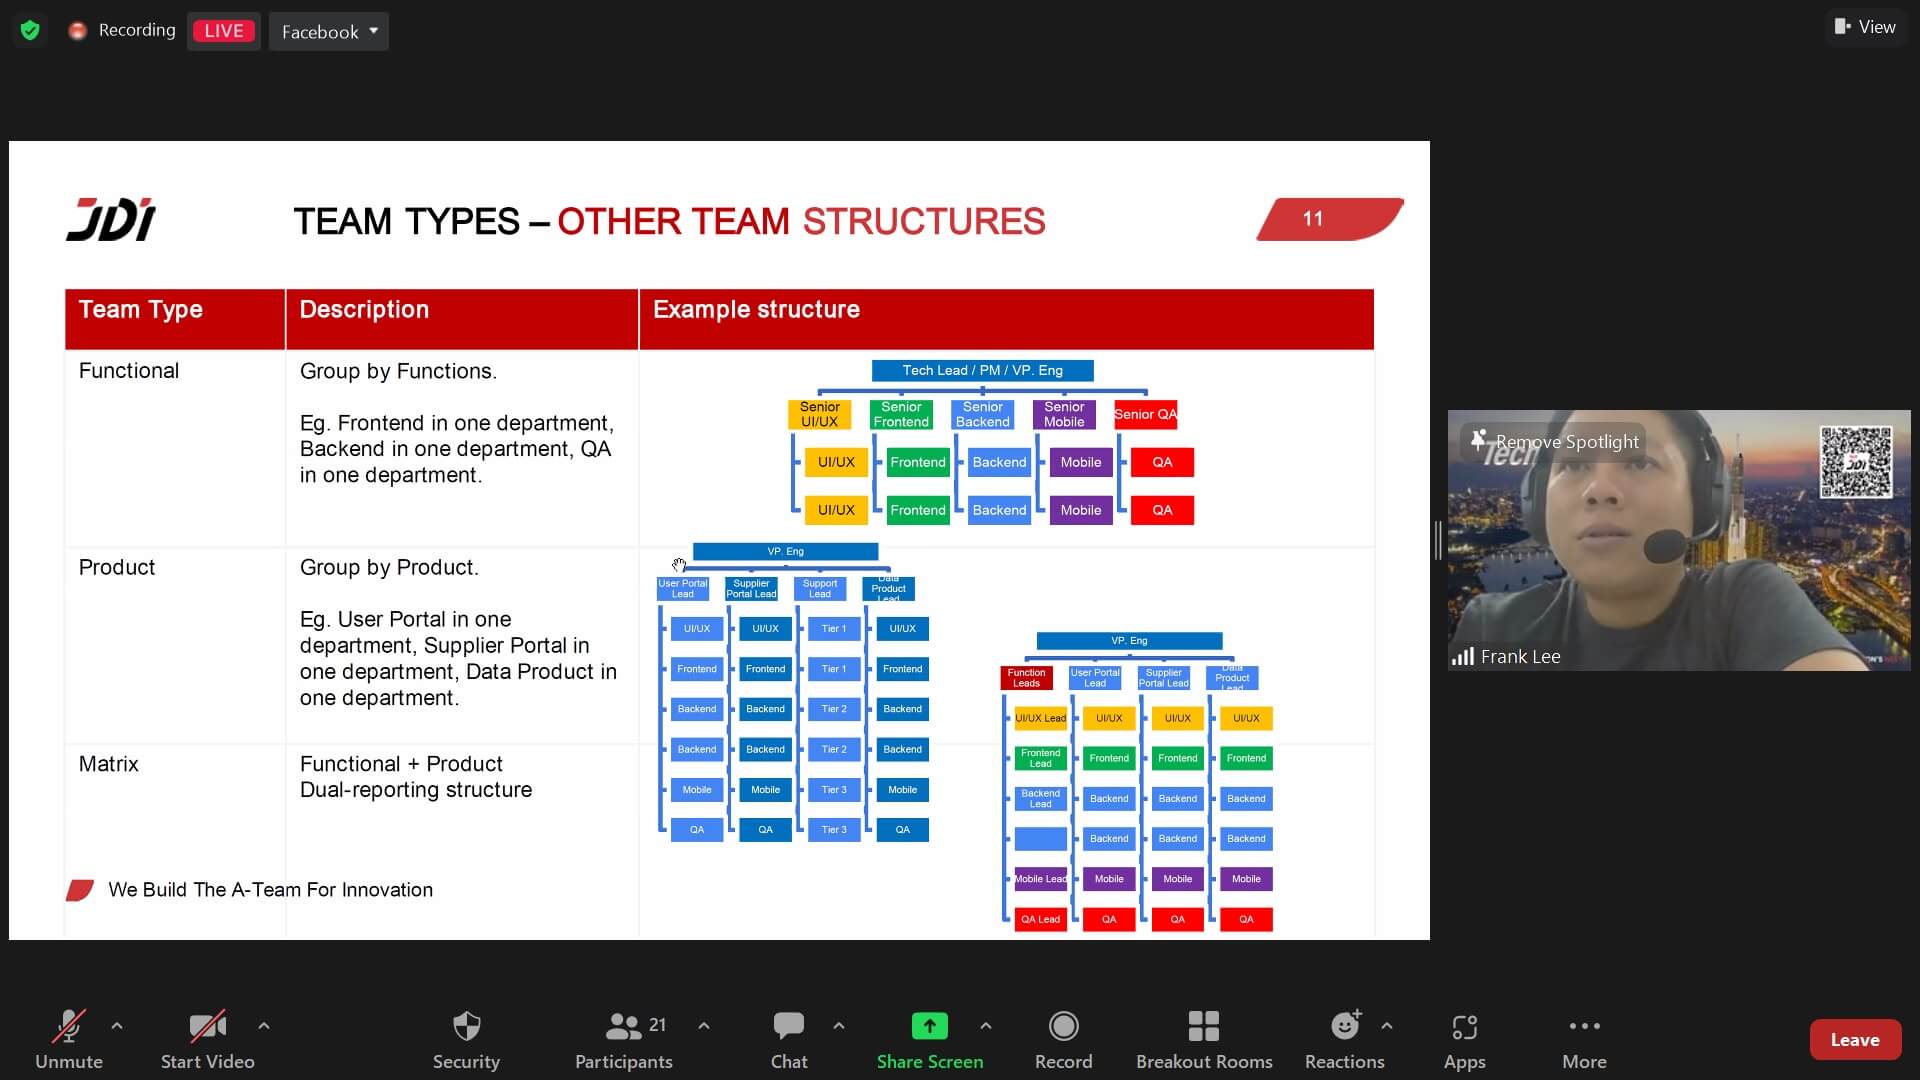Expand audio options arrow beside Unmute
This screenshot has width=1920, height=1080.
117,1026
